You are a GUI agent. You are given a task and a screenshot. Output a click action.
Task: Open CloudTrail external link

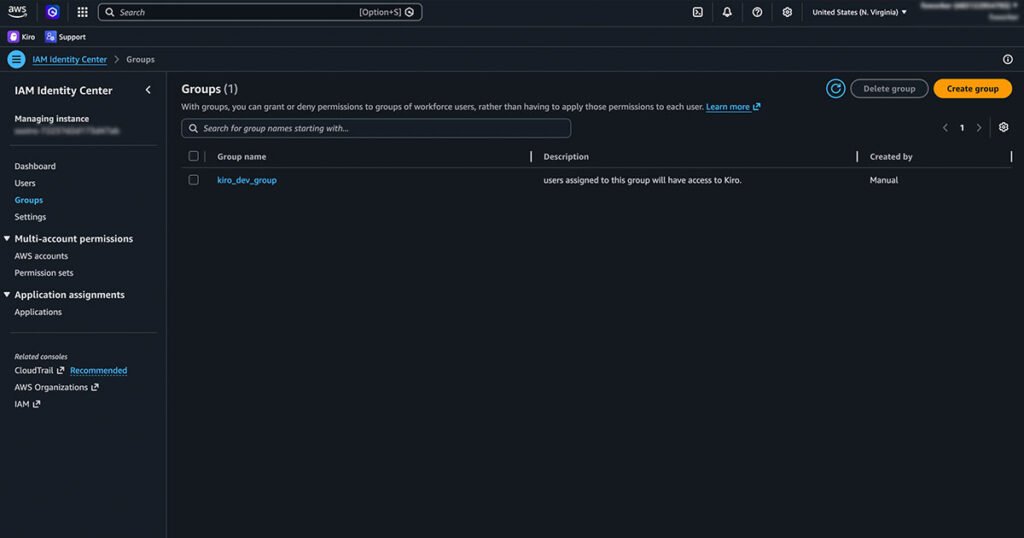[x=39, y=370]
